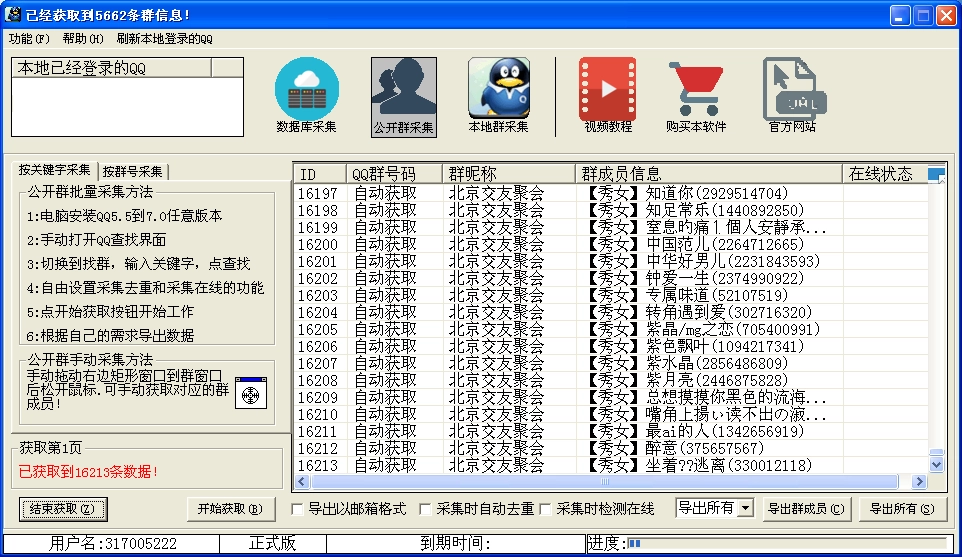Click the horizontal scrollbar left arrow
962x557 pixels.
(x=302, y=482)
